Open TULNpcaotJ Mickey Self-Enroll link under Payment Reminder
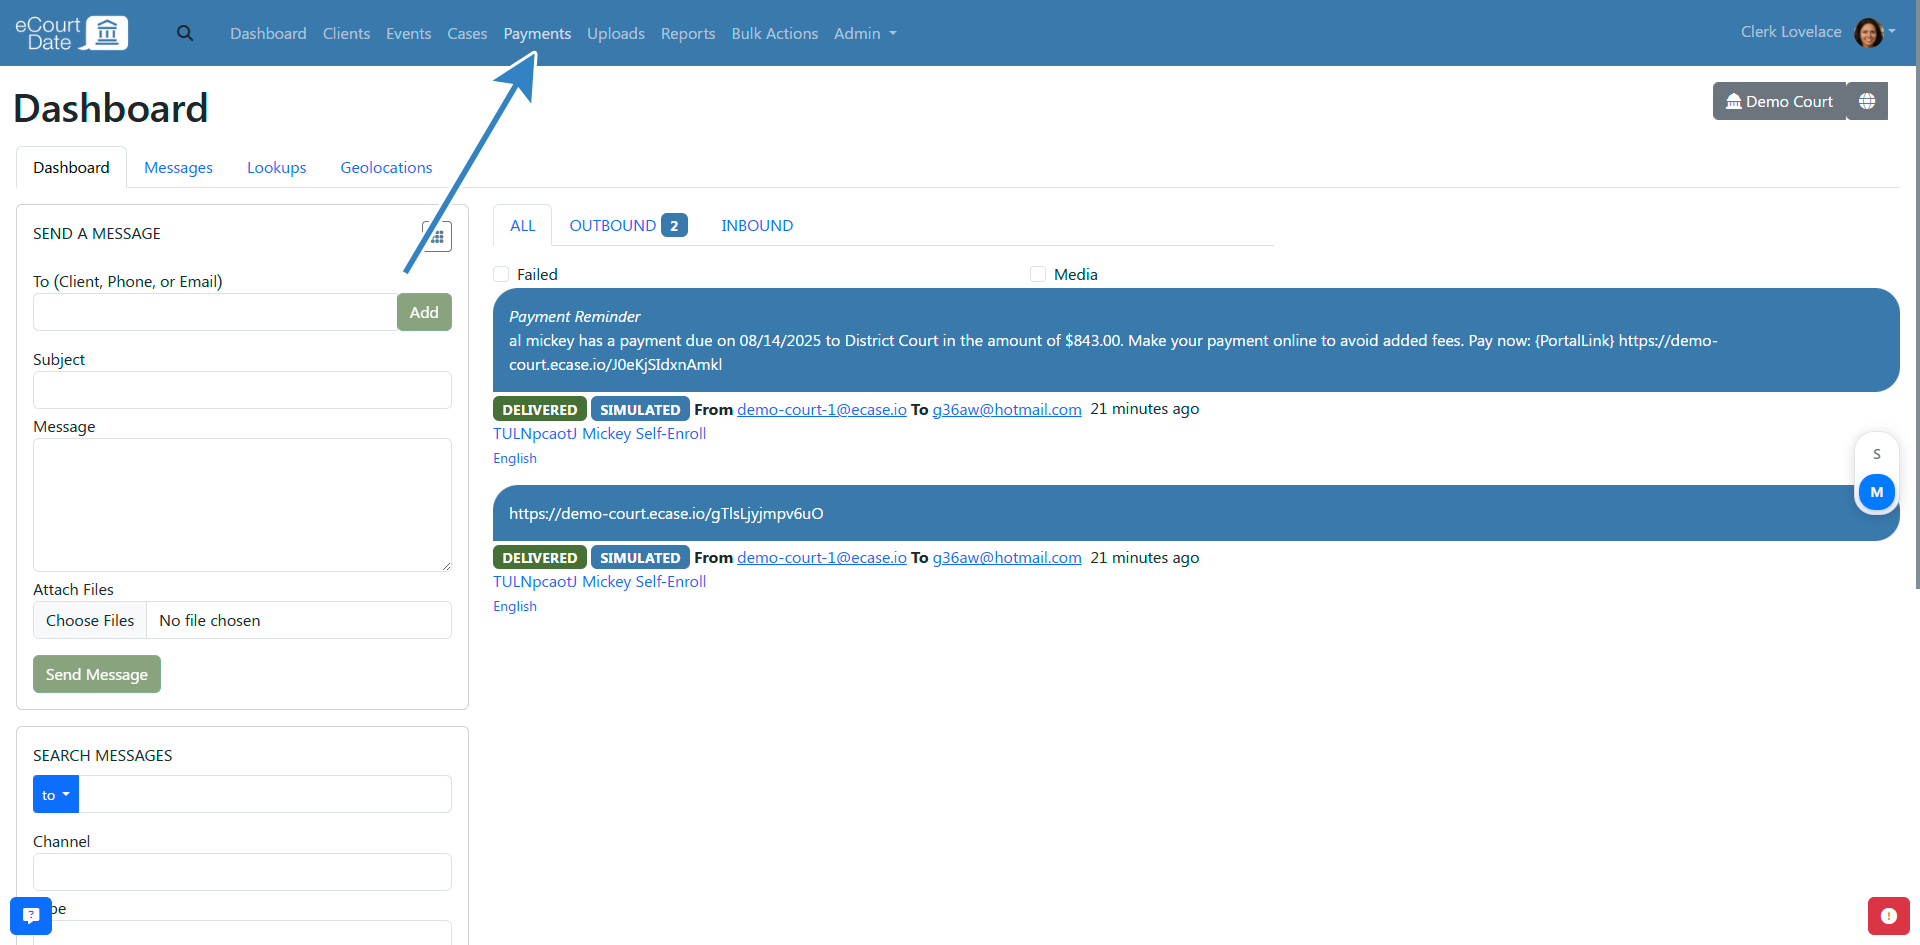The height and width of the screenshot is (945, 1920). coord(600,433)
